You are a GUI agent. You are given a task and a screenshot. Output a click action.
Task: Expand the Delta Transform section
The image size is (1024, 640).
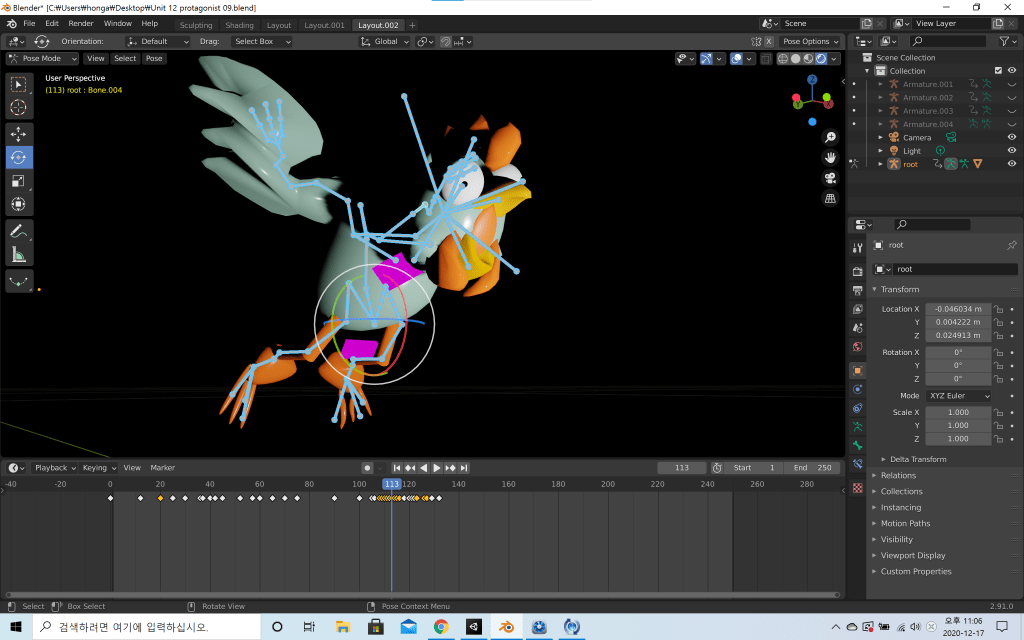coord(917,459)
